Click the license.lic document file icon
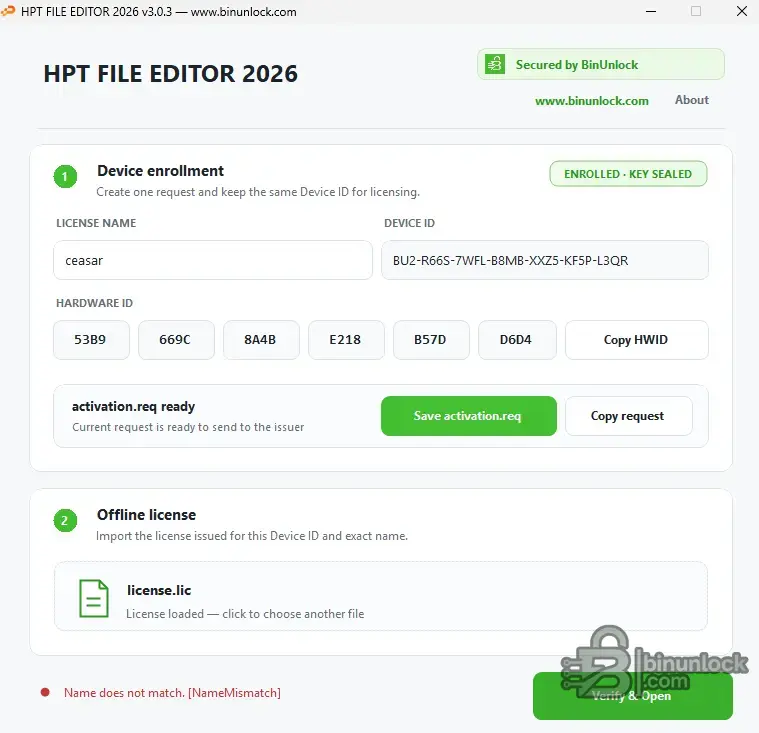This screenshot has width=759, height=733. click(x=93, y=598)
